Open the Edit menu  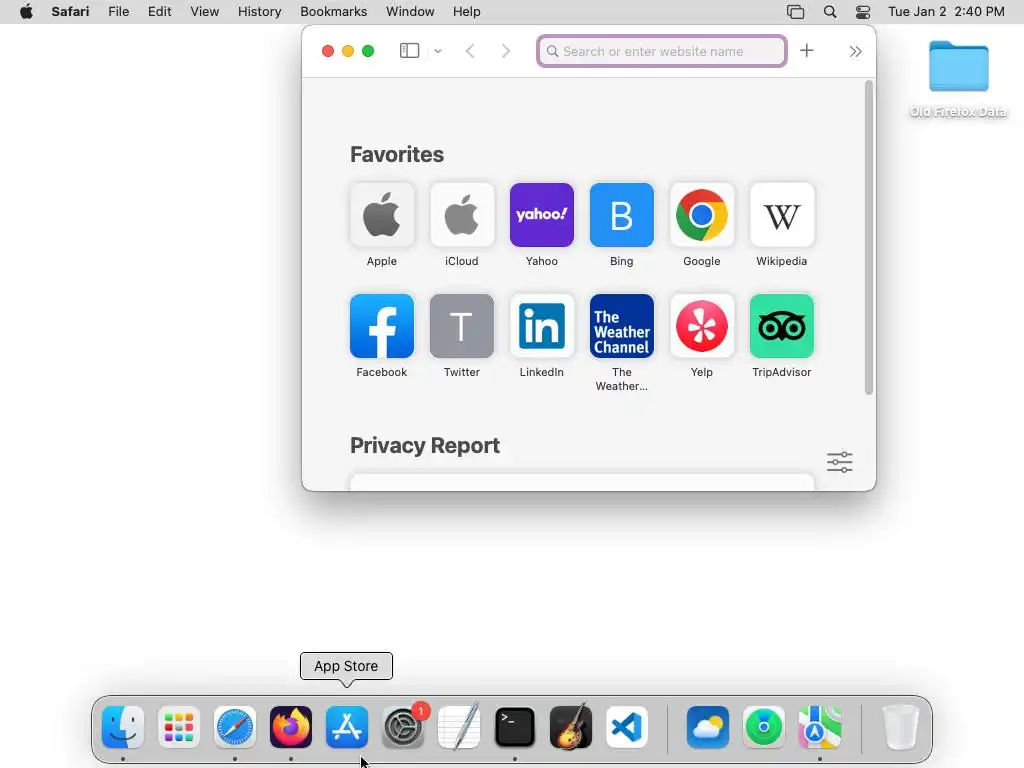coord(159,12)
